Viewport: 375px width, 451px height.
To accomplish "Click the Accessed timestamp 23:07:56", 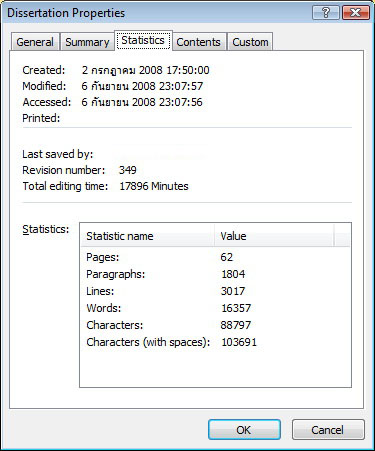I will [181, 102].
